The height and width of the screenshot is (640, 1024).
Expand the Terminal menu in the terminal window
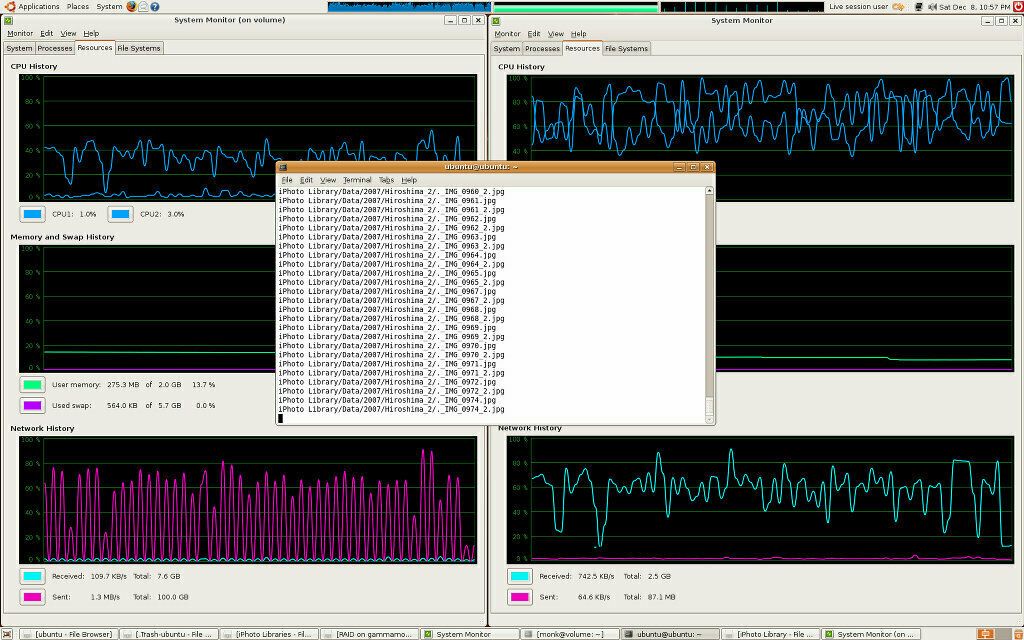[357, 180]
